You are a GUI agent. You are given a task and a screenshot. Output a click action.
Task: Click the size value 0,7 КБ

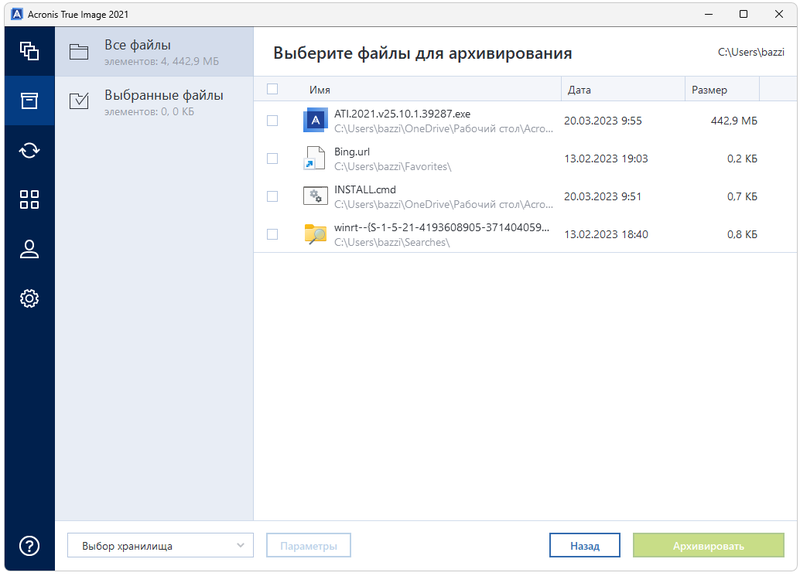[742, 196]
